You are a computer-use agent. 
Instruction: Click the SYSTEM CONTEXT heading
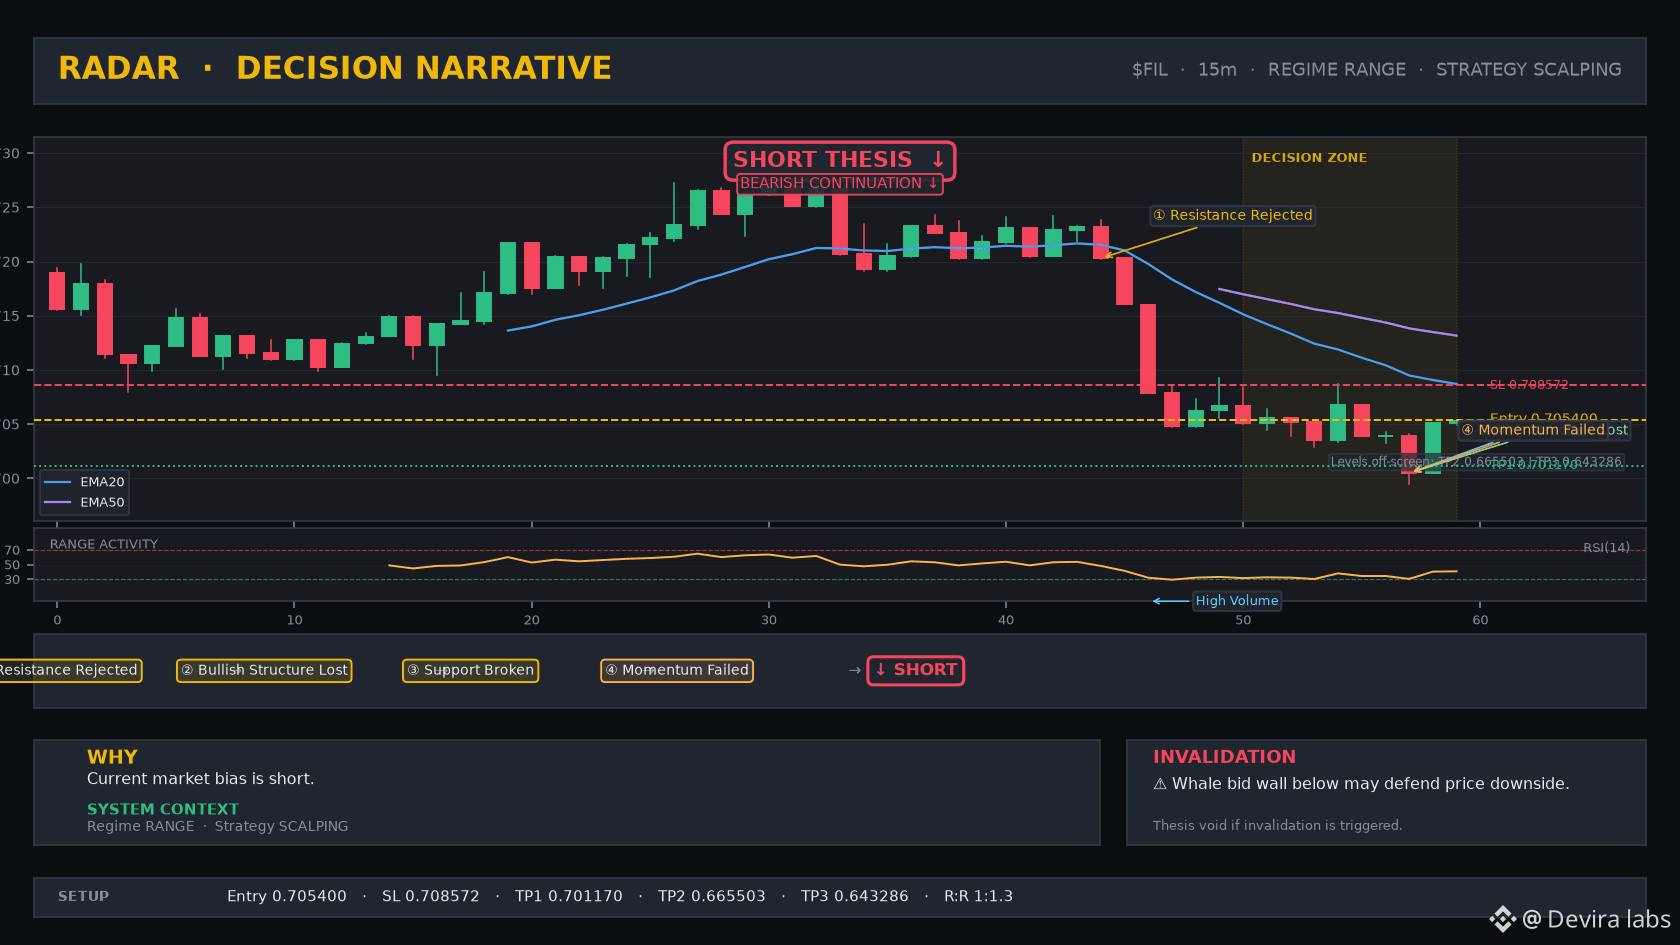tap(163, 809)
